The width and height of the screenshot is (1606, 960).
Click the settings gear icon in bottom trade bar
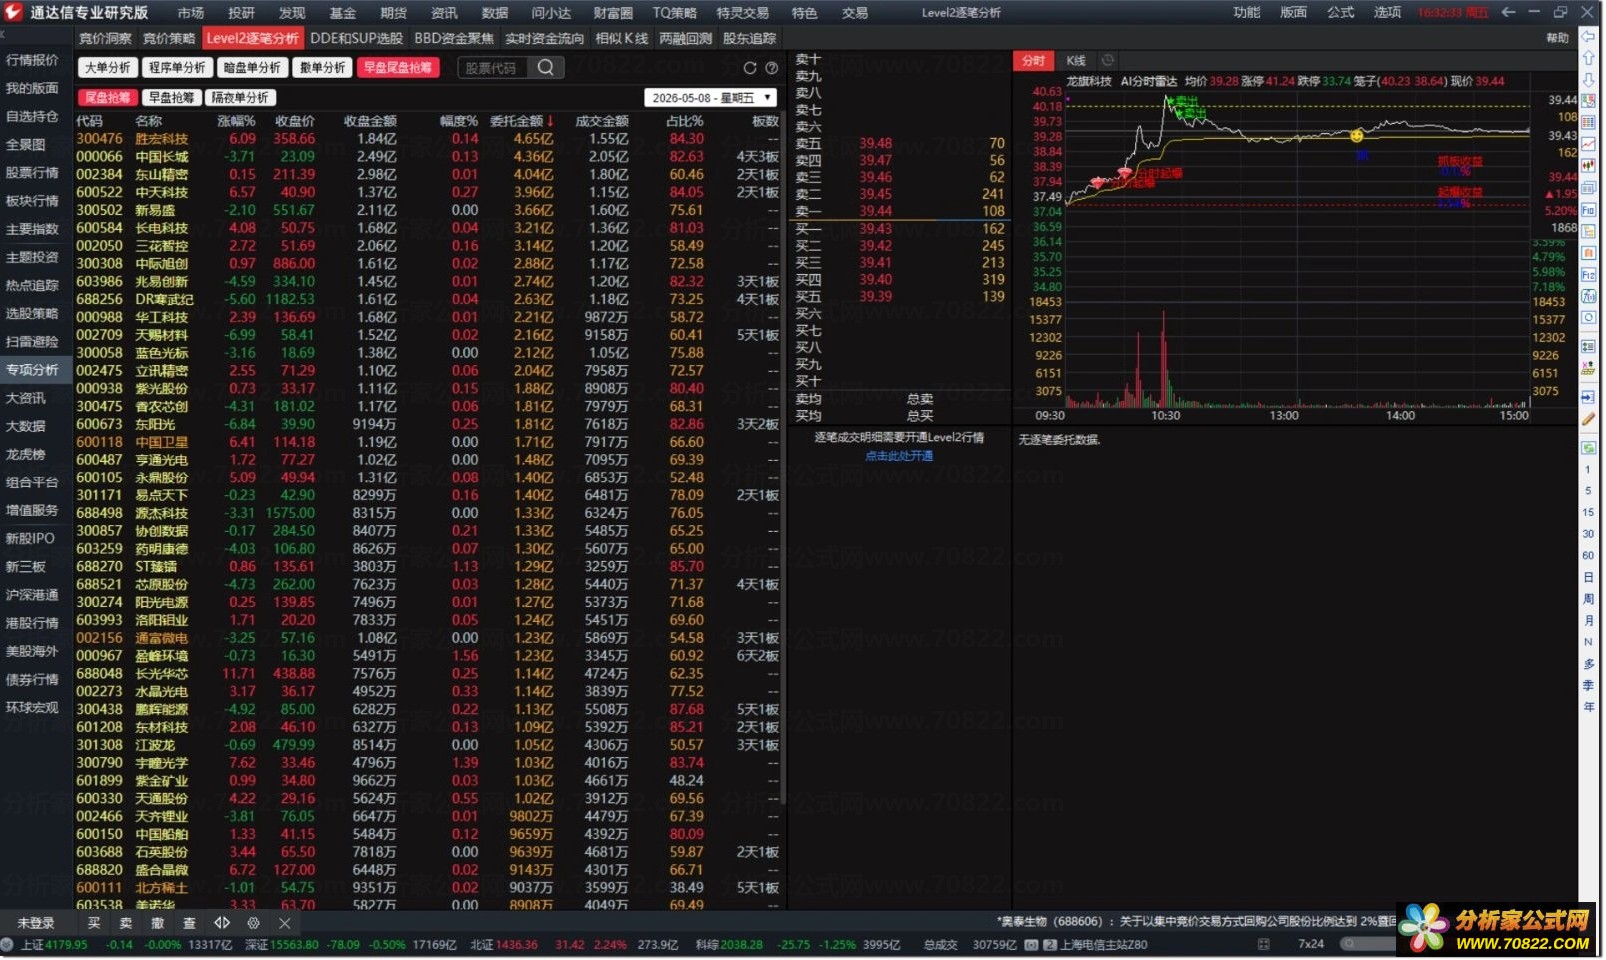pyautogui.click(x=253, y=924)
